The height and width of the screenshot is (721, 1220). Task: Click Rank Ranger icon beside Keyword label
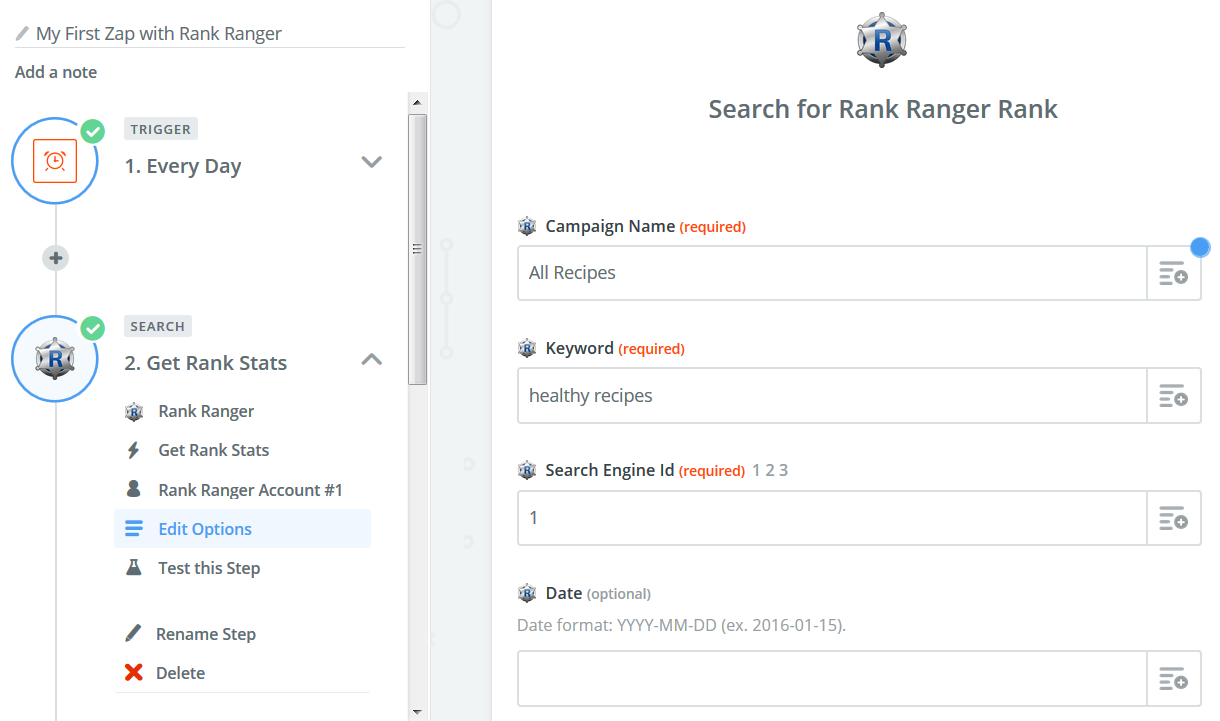(x=527, y=348)
